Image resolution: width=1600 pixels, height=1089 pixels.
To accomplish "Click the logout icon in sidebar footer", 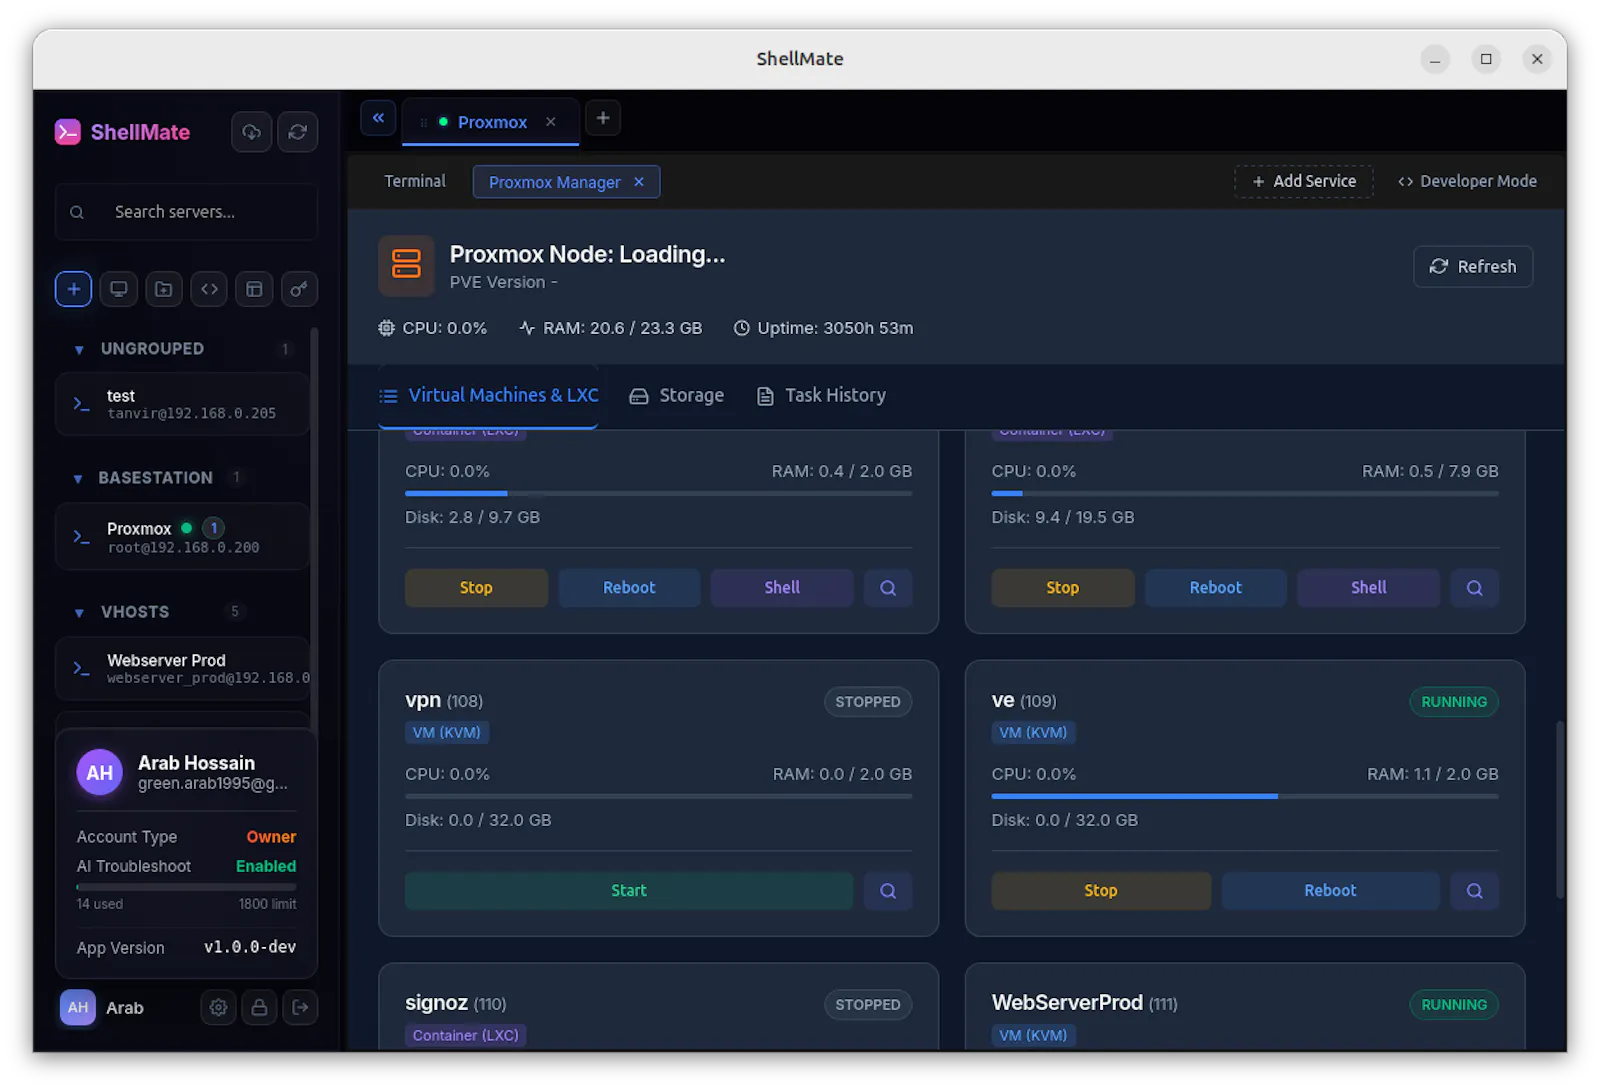I will (x=300, y=1007).
